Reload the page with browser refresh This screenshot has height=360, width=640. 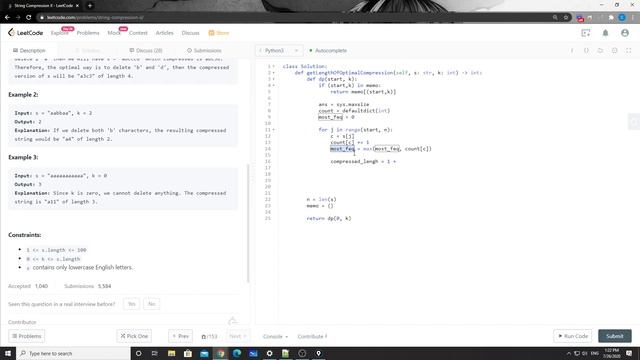pyautogui.click(x=28, y=18)
